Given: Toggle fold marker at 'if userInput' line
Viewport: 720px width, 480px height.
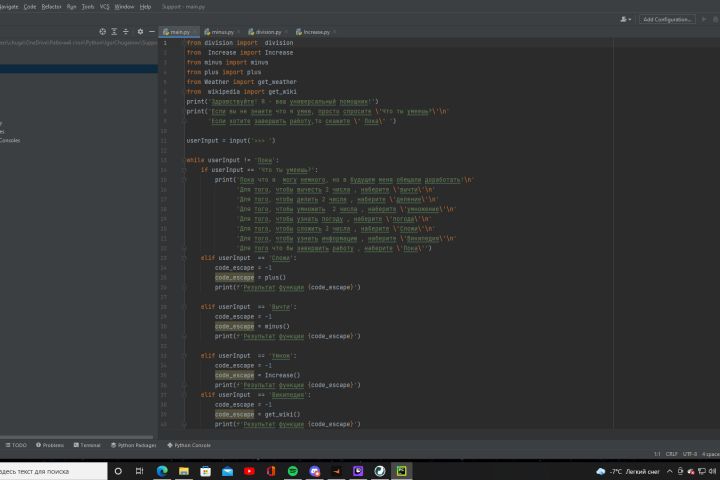Looking at the screenshot, I should (183, 170).
